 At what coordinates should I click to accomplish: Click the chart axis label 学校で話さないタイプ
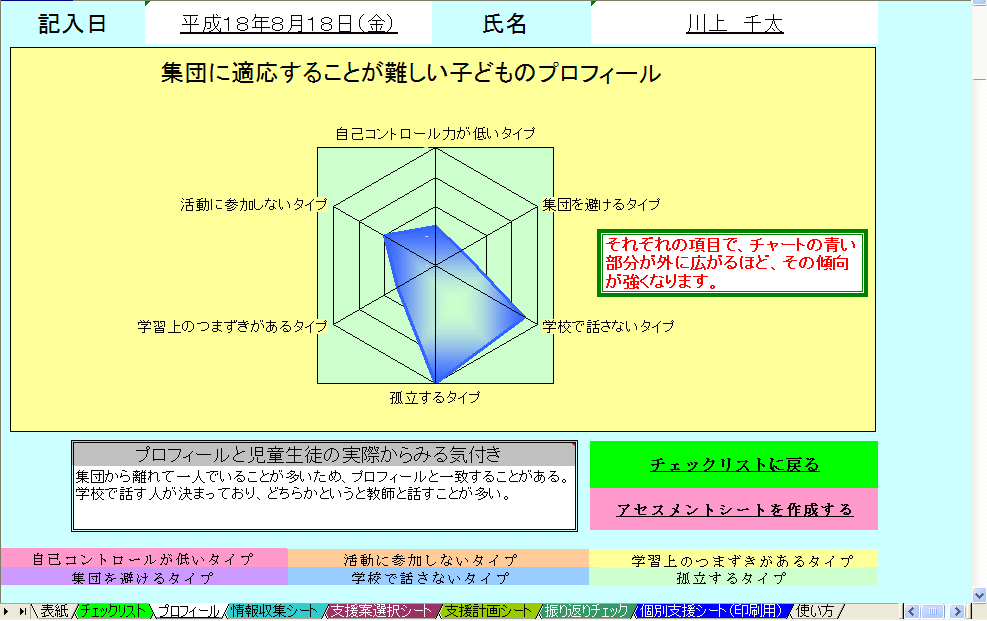pos(608,327)
